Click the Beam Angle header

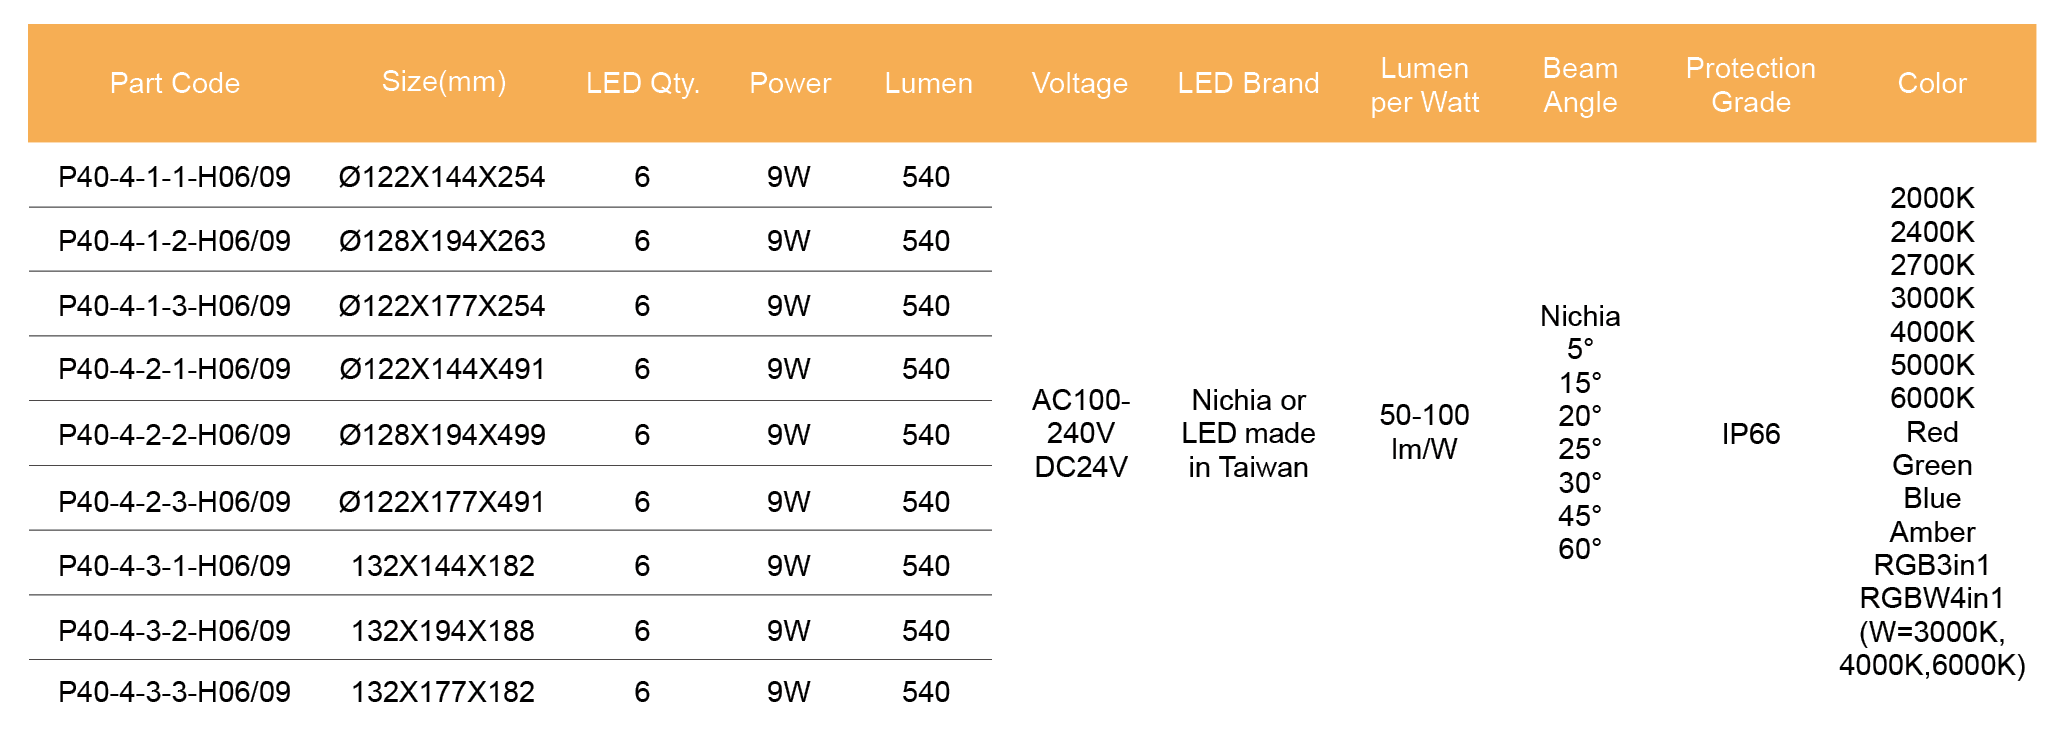[1580, 85]
